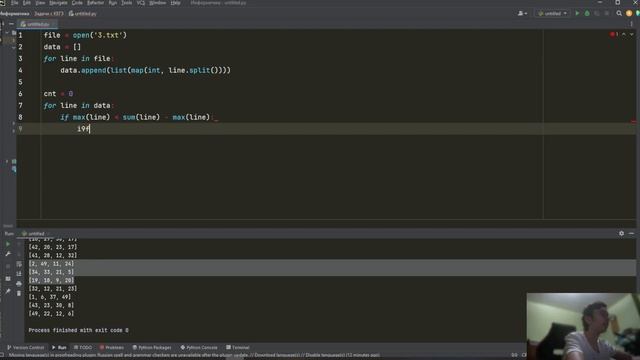The image size is (640, 360).
Task: Click line 'for line in data:'
Action: (79, 106)
